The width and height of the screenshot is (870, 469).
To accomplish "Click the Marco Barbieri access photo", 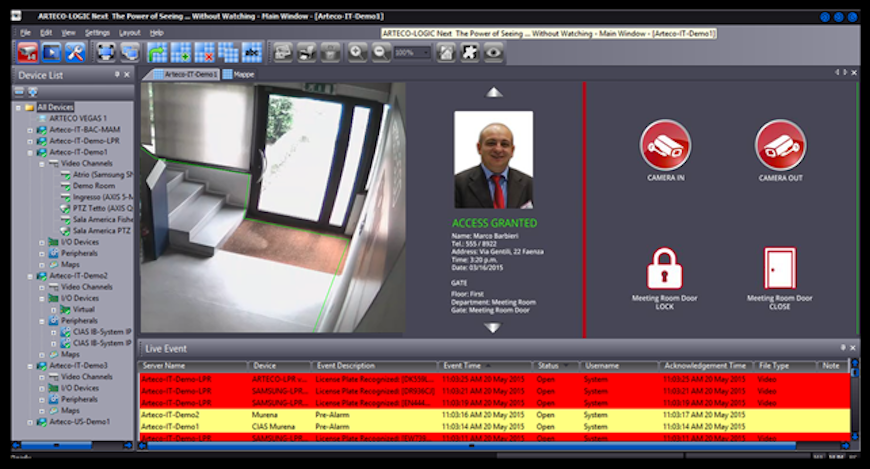I will [493, 160].
